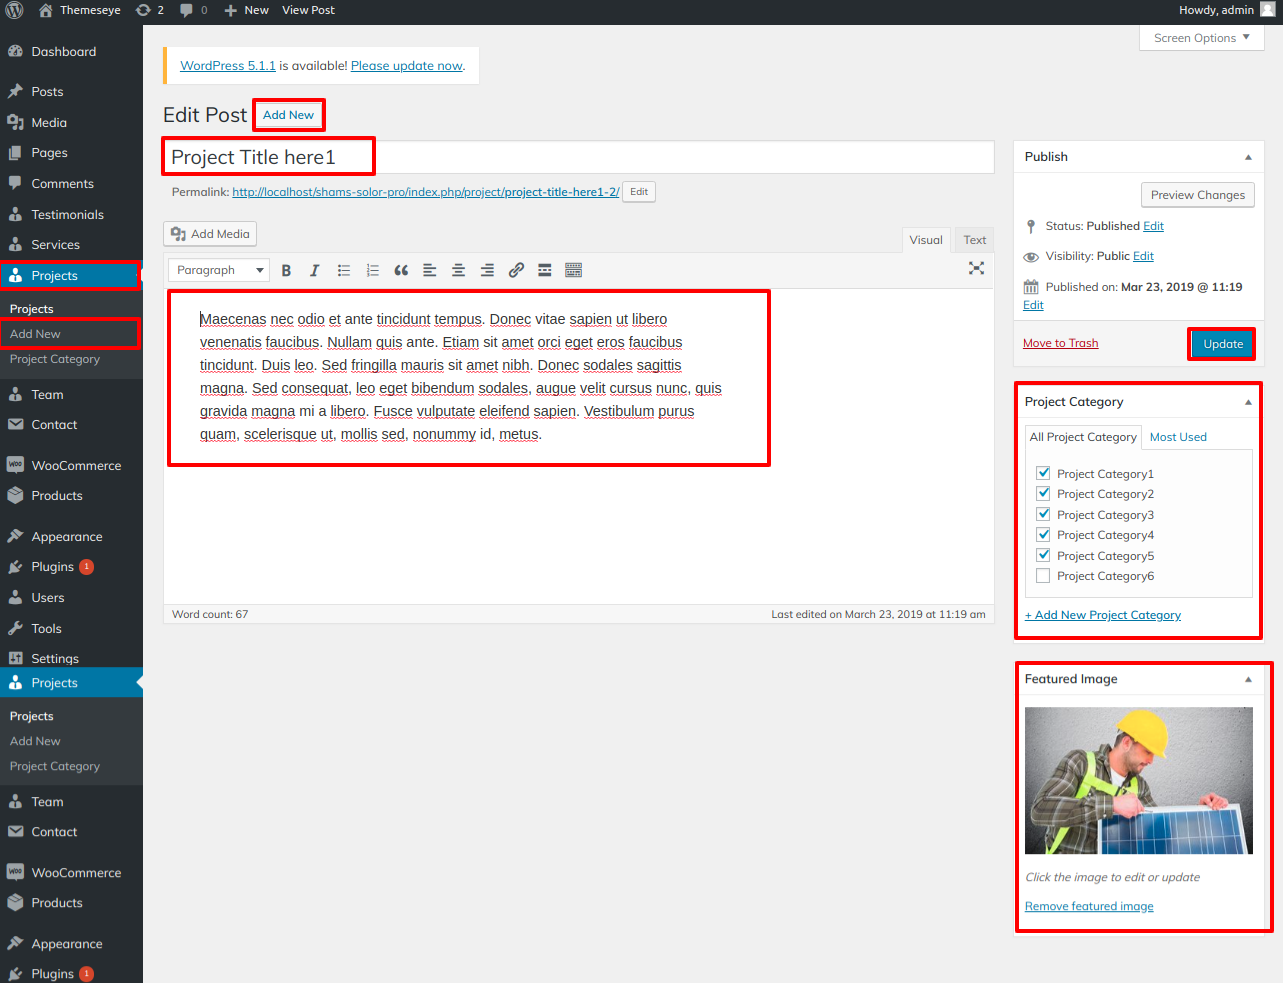Uncheck Project Category1 checkbox
Image resolution: width=1283 pixels, height=983 pixels.
coord(1043,473)
